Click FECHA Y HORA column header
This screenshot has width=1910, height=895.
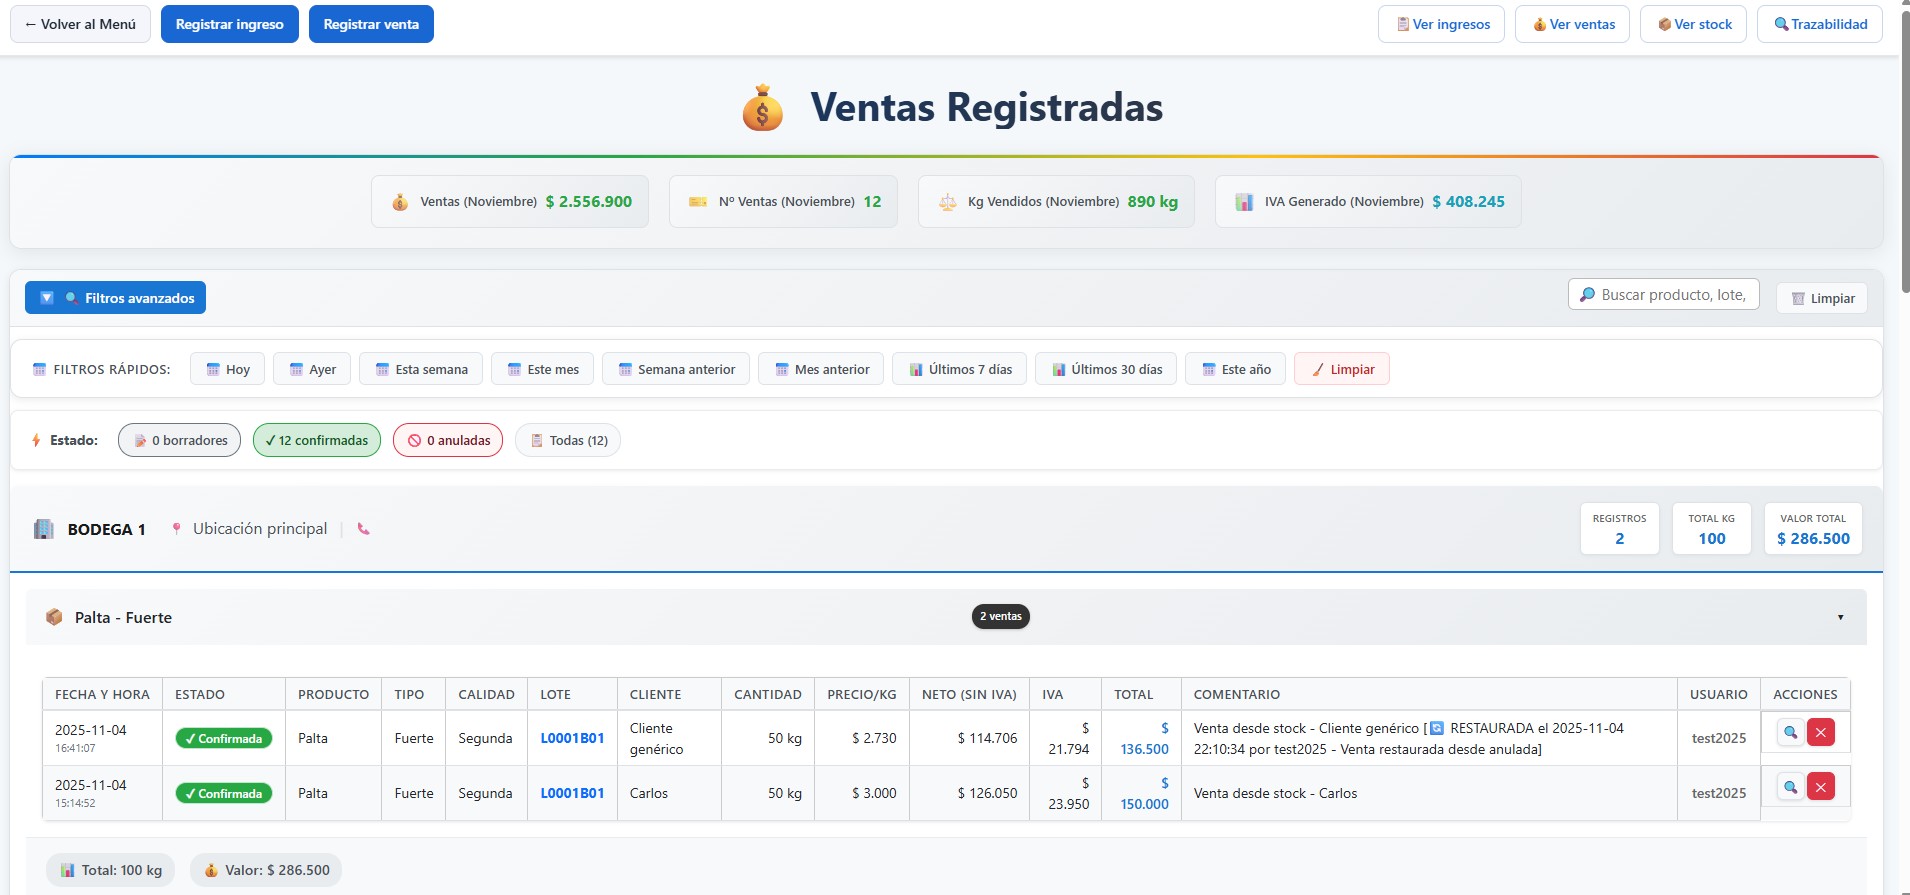tap(102, 694)
